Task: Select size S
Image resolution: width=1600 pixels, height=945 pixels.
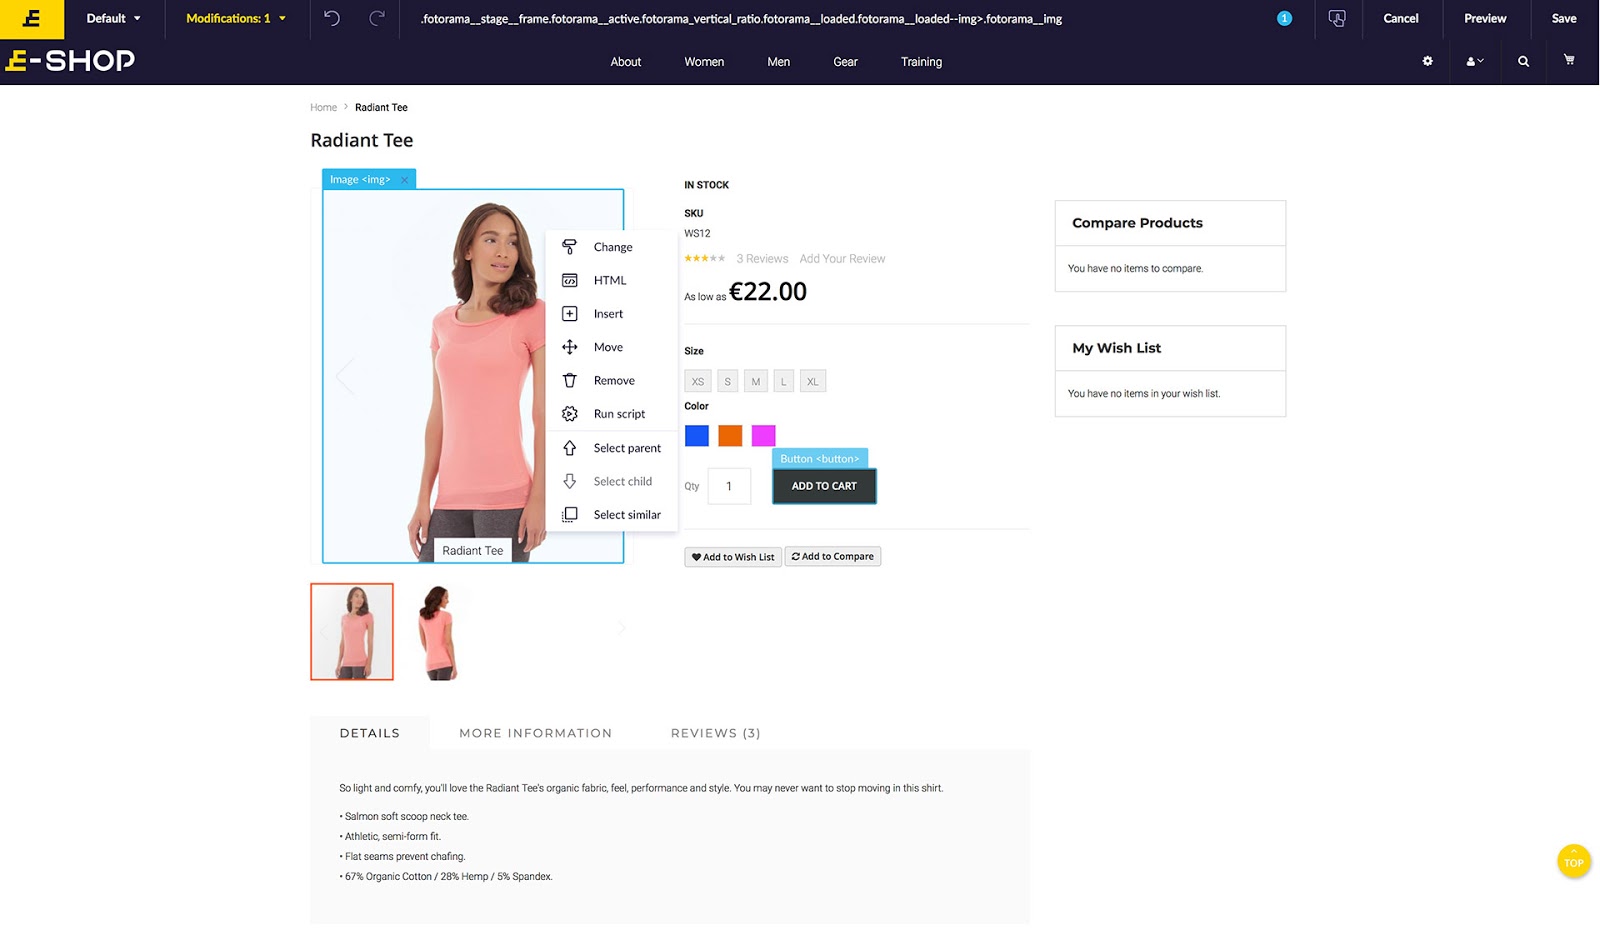Action: 727,381
